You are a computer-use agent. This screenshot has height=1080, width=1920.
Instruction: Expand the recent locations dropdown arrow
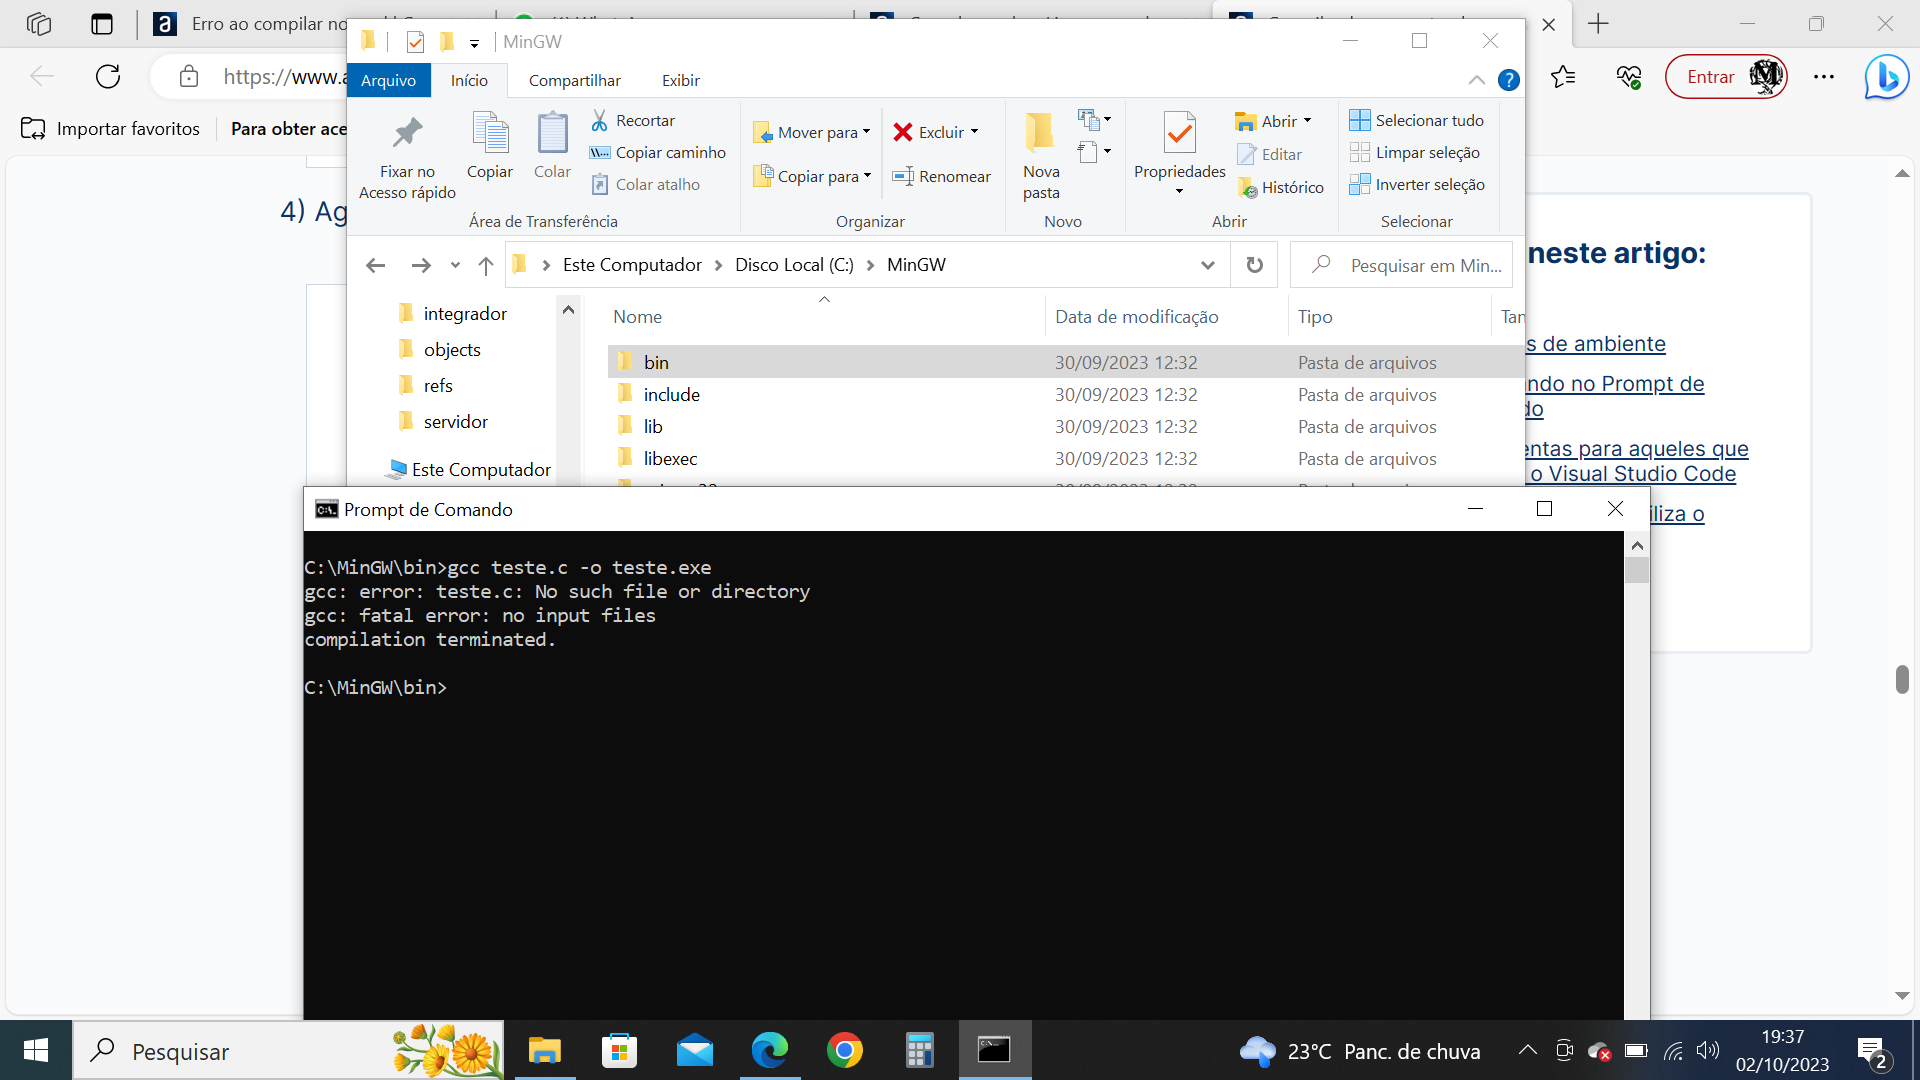pos(455,265)
